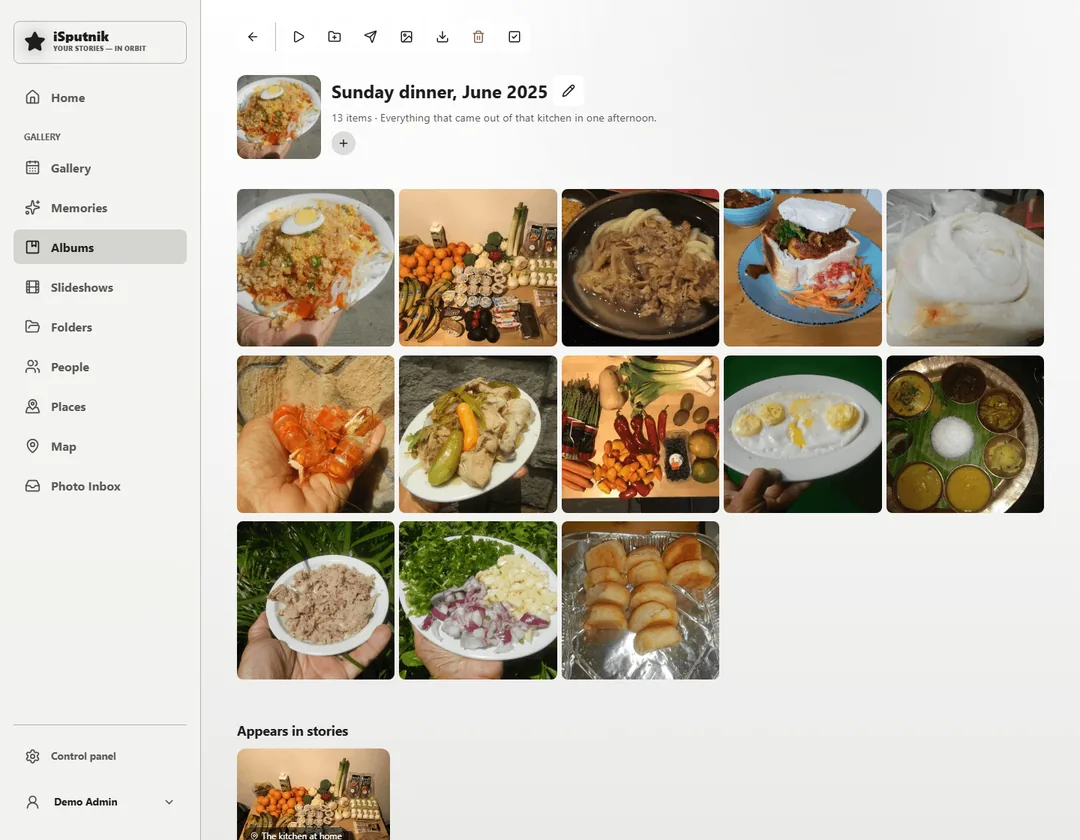Open the groceries with bananas and oranges photo

[478, 268]
